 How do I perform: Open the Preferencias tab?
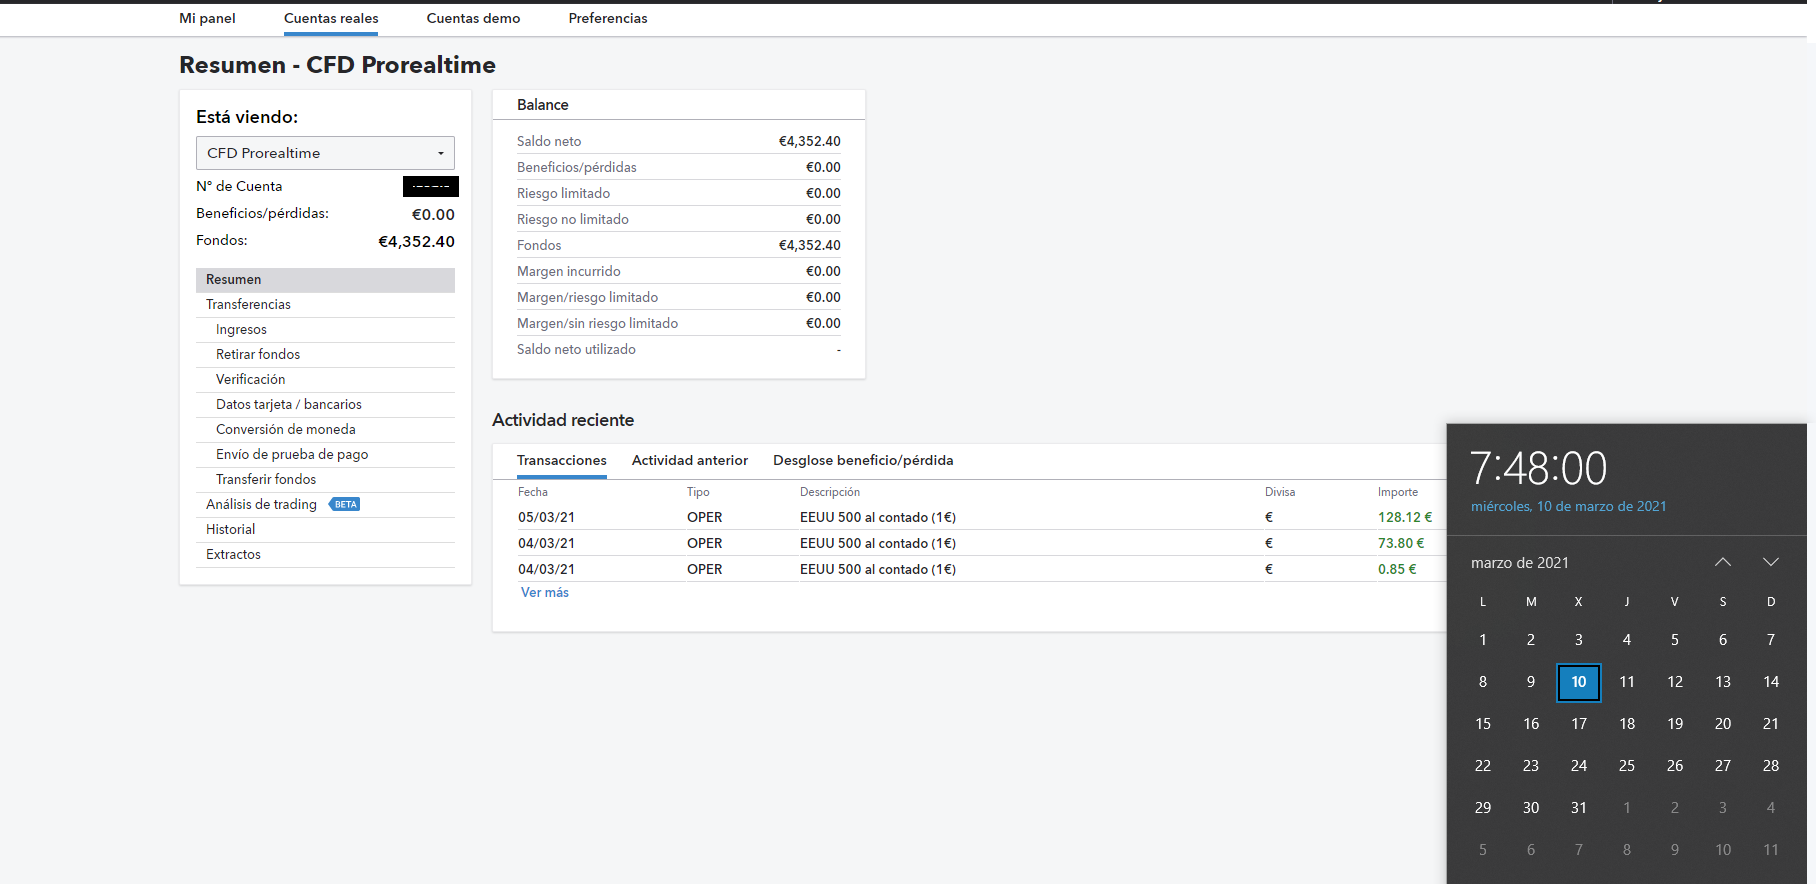point(607,18)
